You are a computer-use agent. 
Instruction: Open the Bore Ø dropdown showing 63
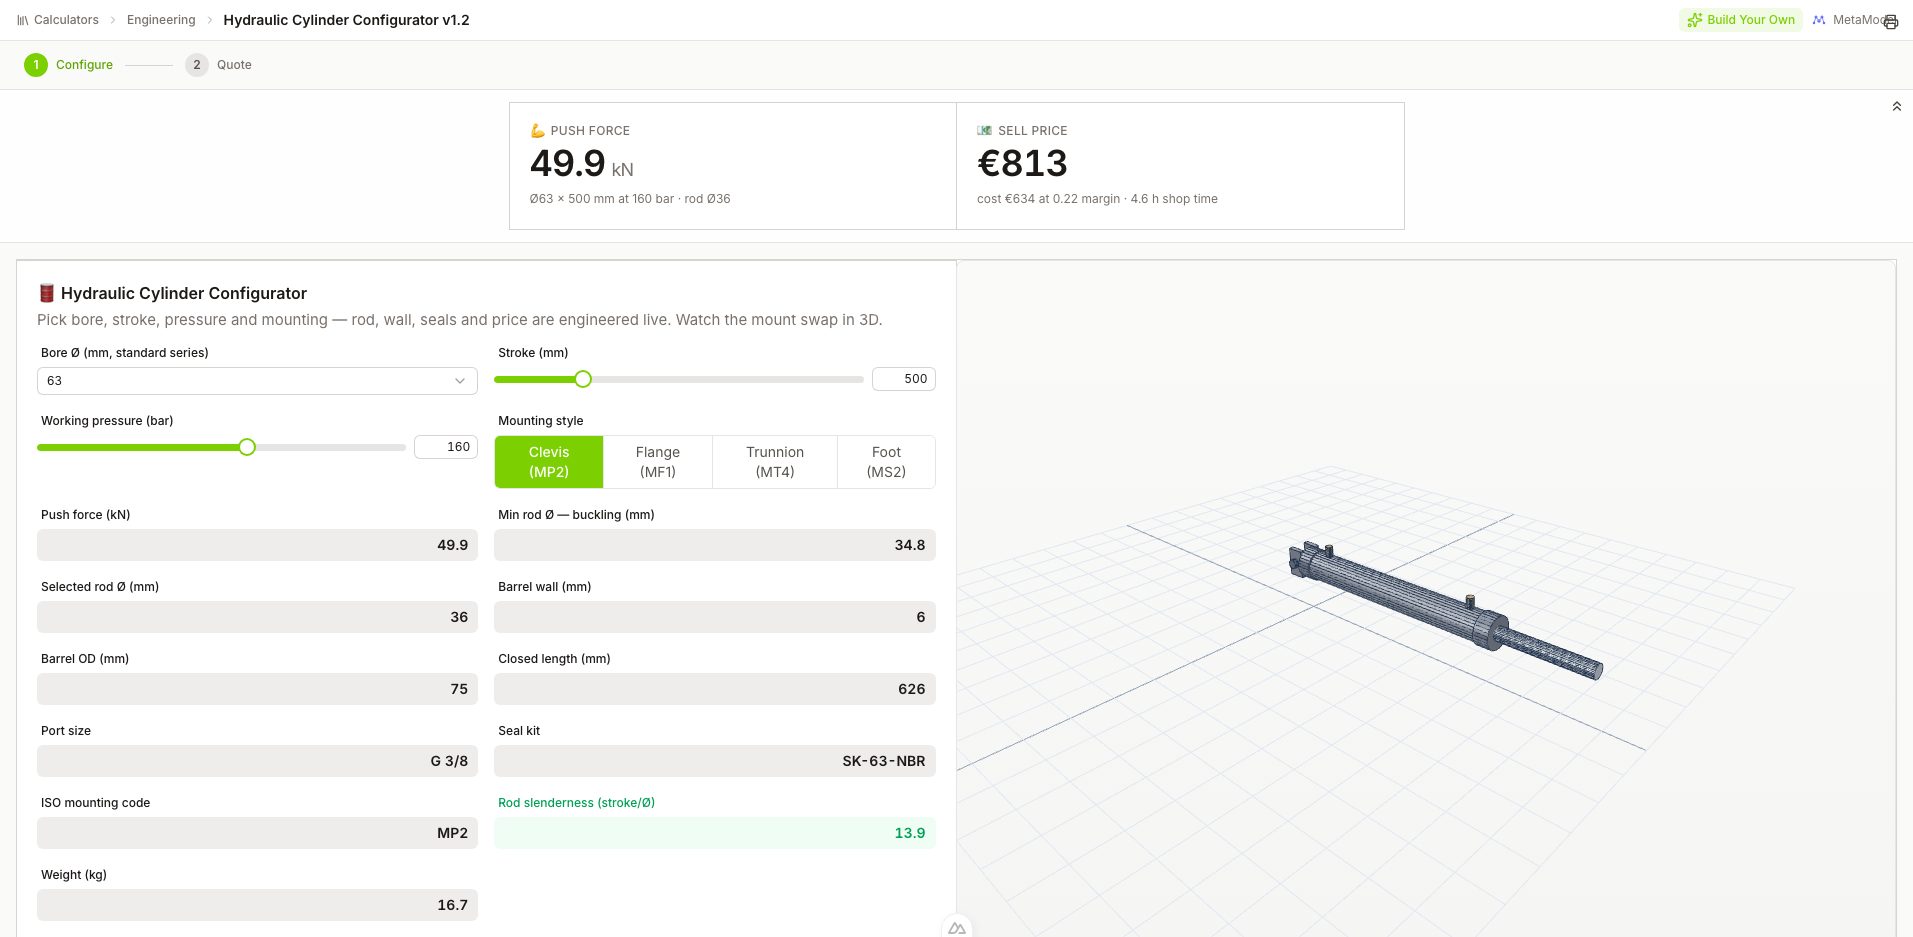pyautogui.click(x=257, y=381)
